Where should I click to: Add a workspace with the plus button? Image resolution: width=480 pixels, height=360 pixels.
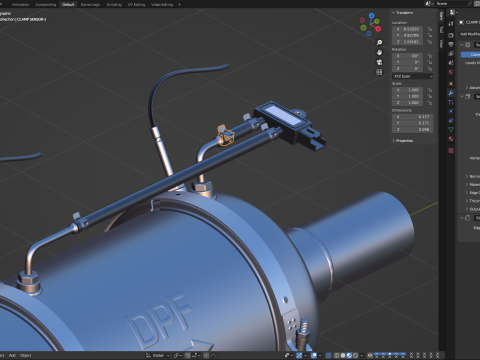179,4
